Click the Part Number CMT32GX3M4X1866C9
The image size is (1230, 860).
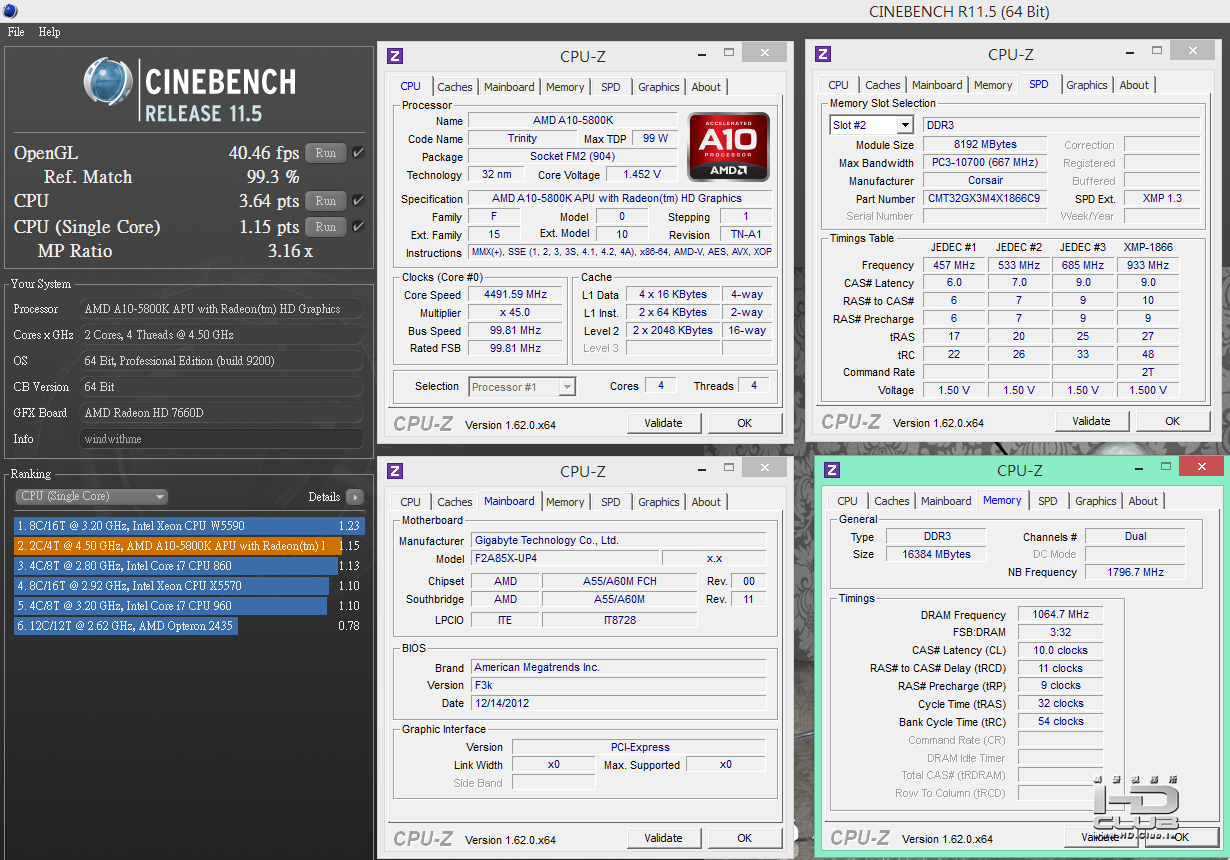click(x=984, y=199)
